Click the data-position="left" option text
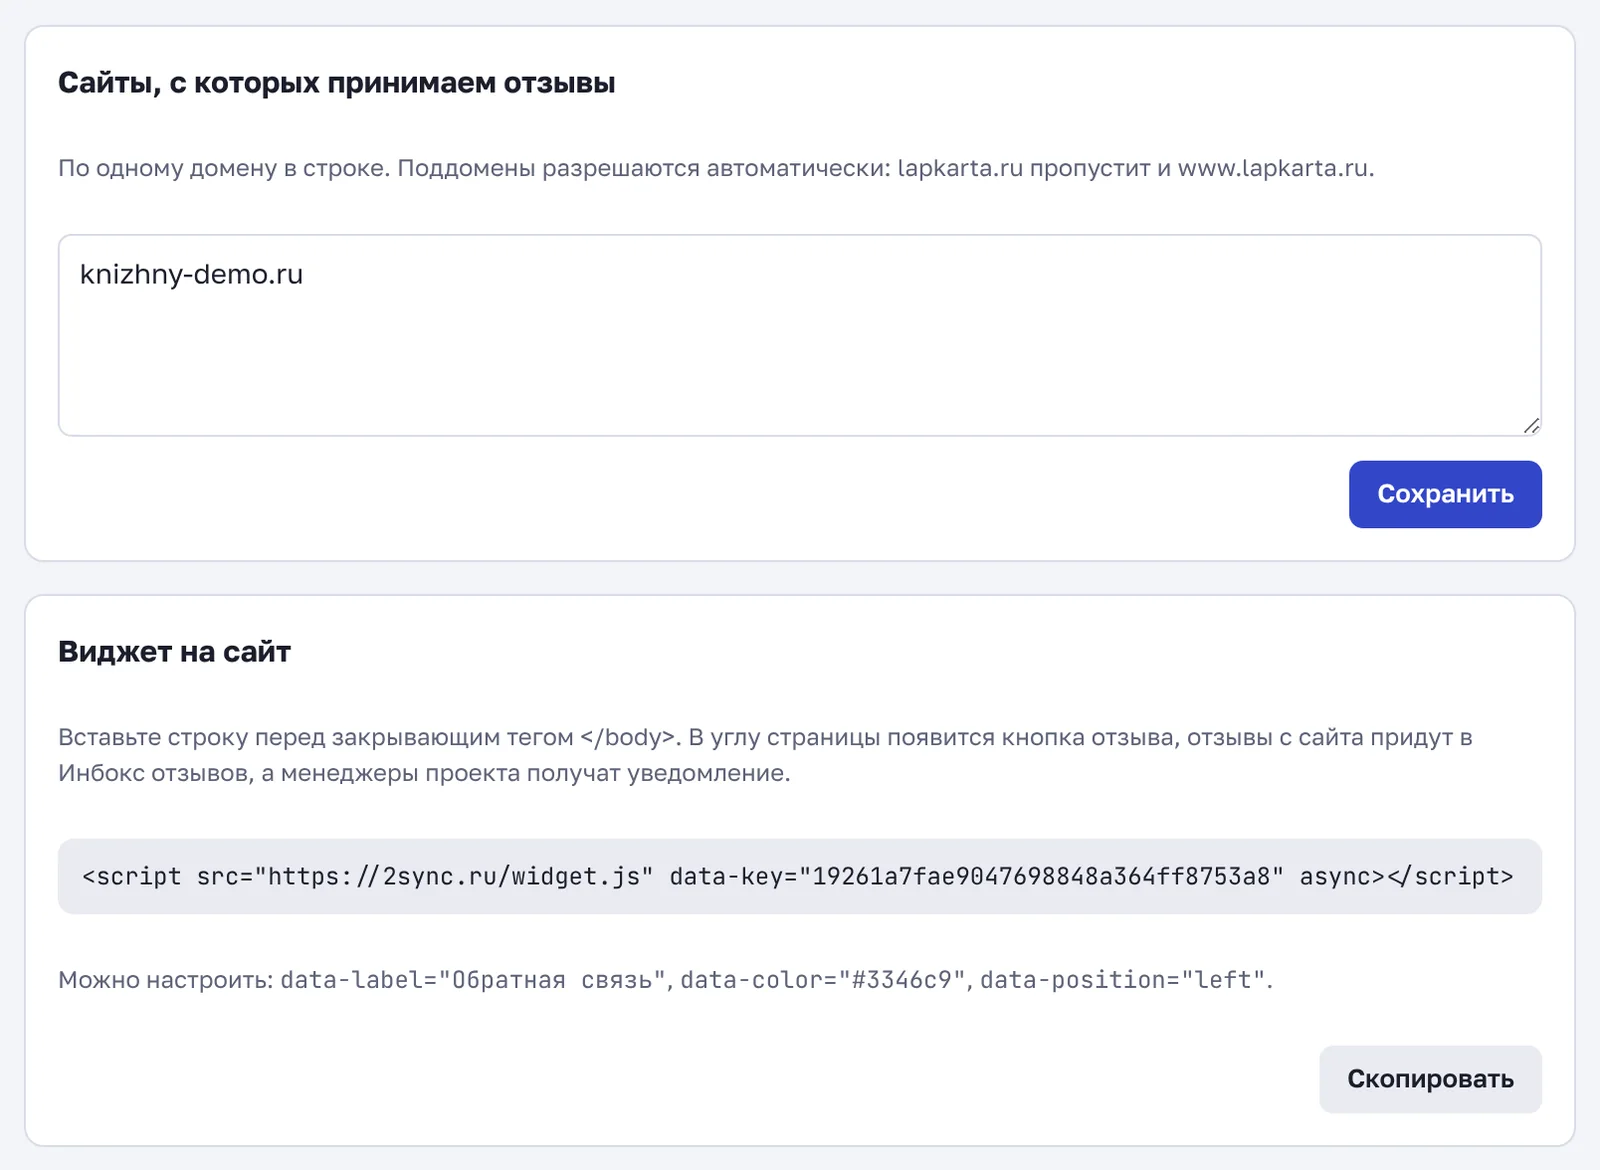This screenshot has height=1170, width=1600. 1123,980
